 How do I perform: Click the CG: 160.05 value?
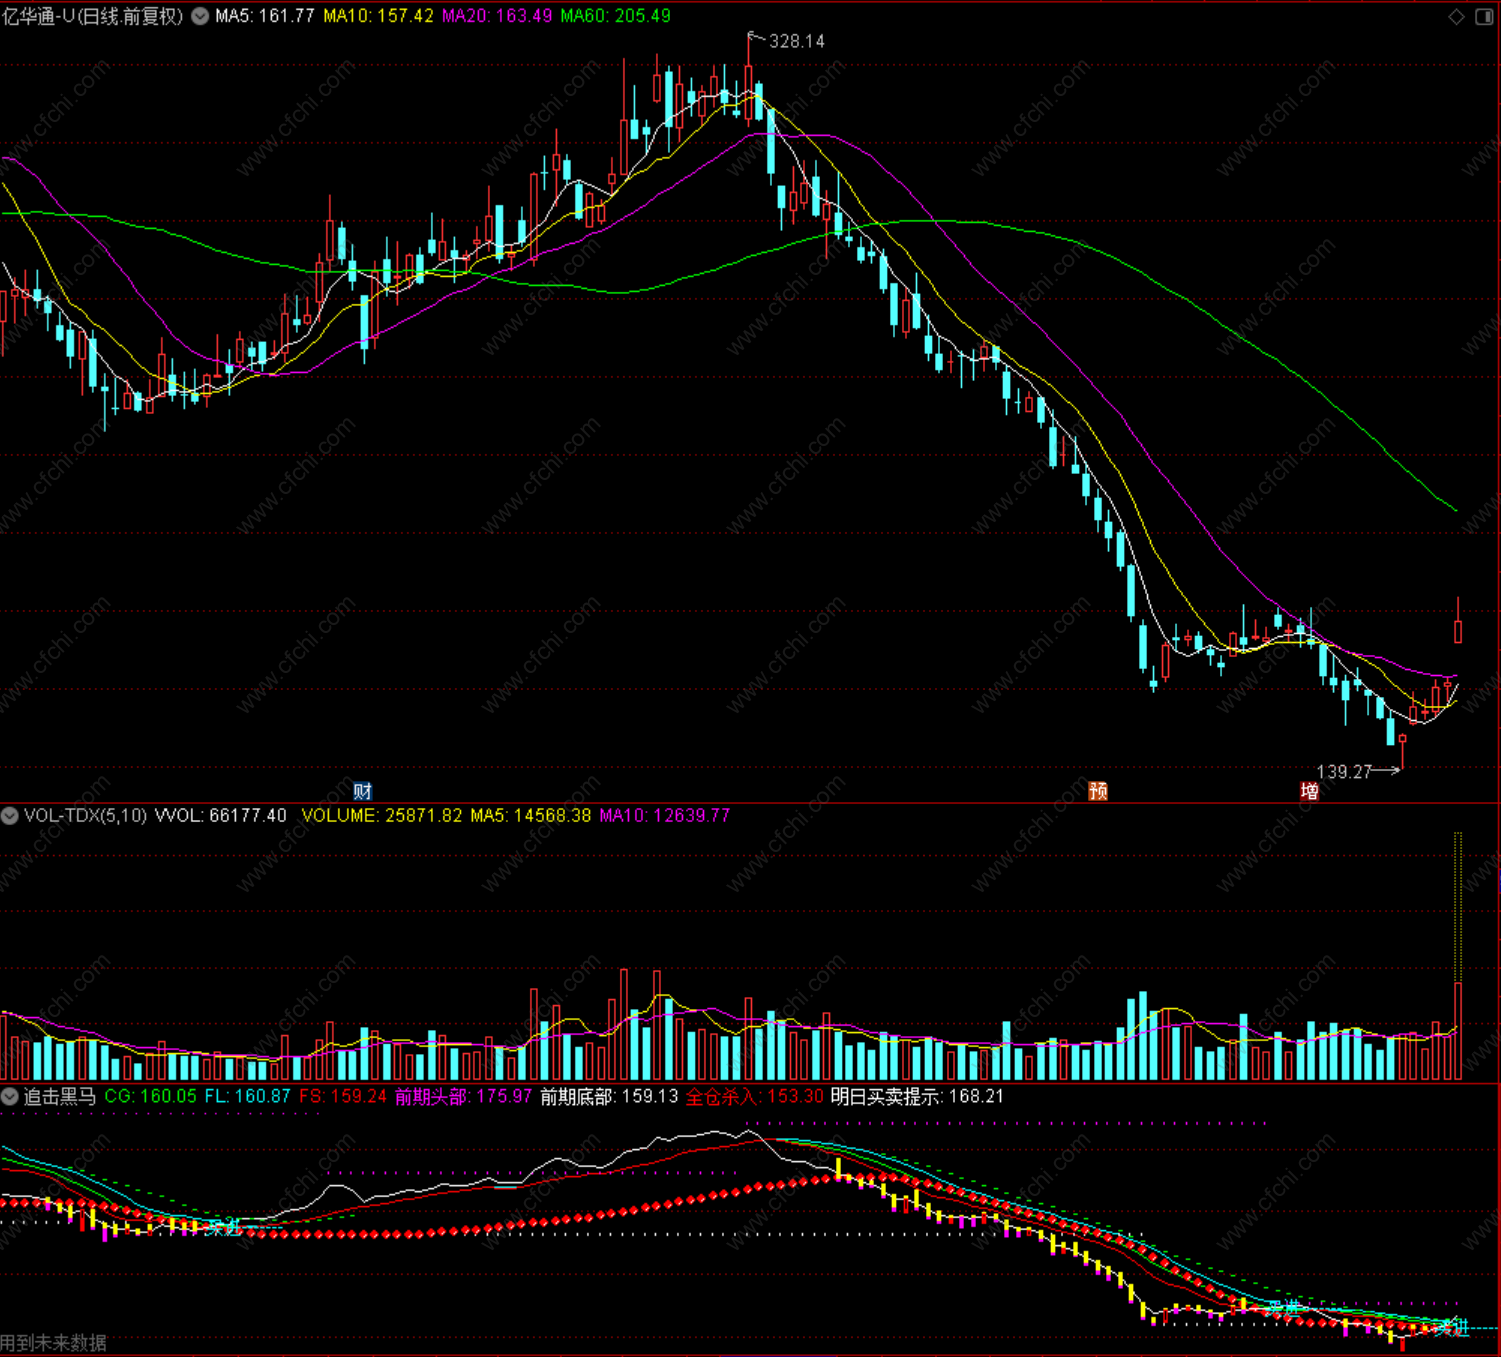(150, 1096)
